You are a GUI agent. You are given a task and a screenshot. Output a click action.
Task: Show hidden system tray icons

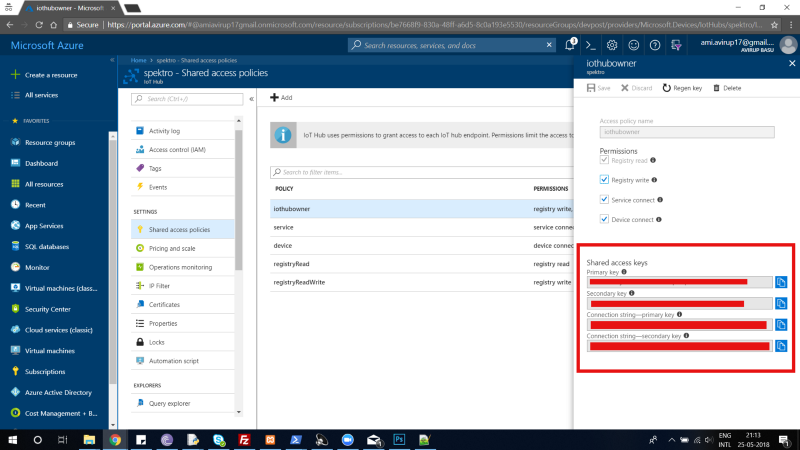[x=671, y=440]
